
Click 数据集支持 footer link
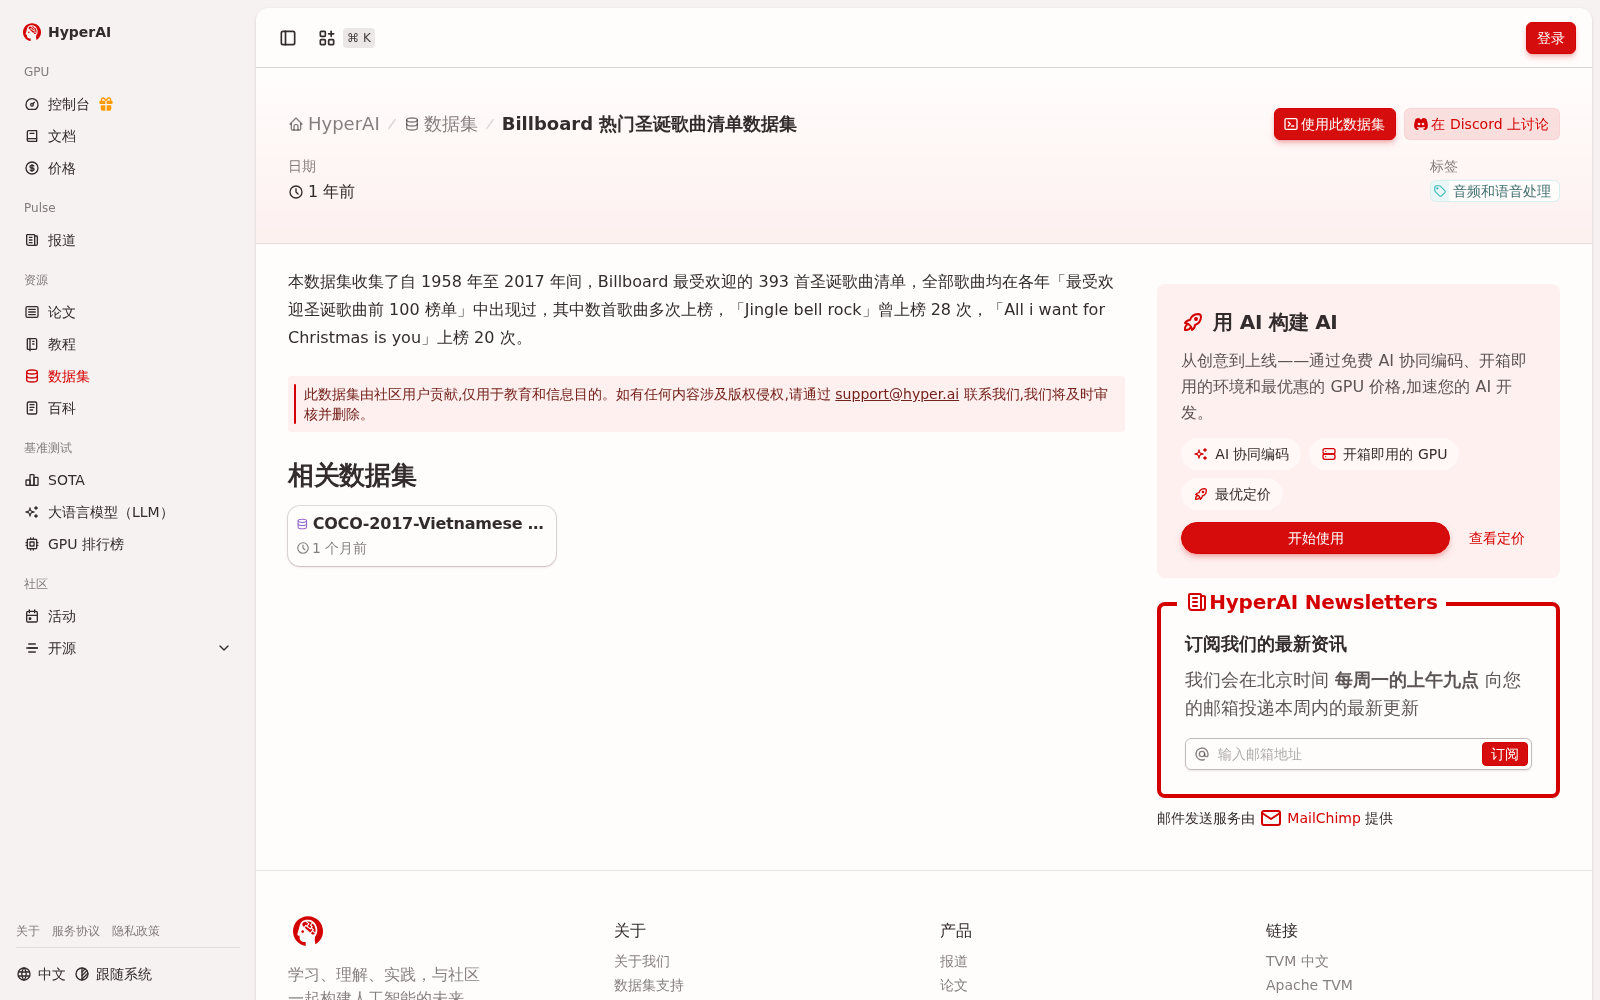(x=649, y=985)
